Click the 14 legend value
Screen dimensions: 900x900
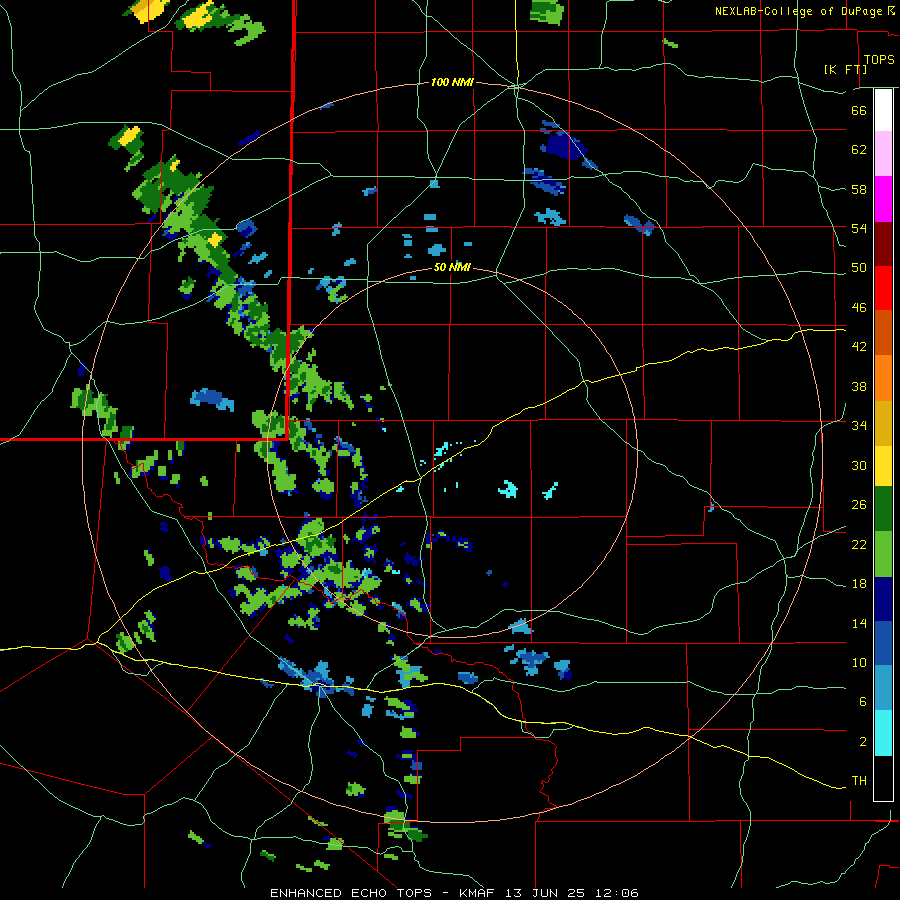(x=859, y=623)
